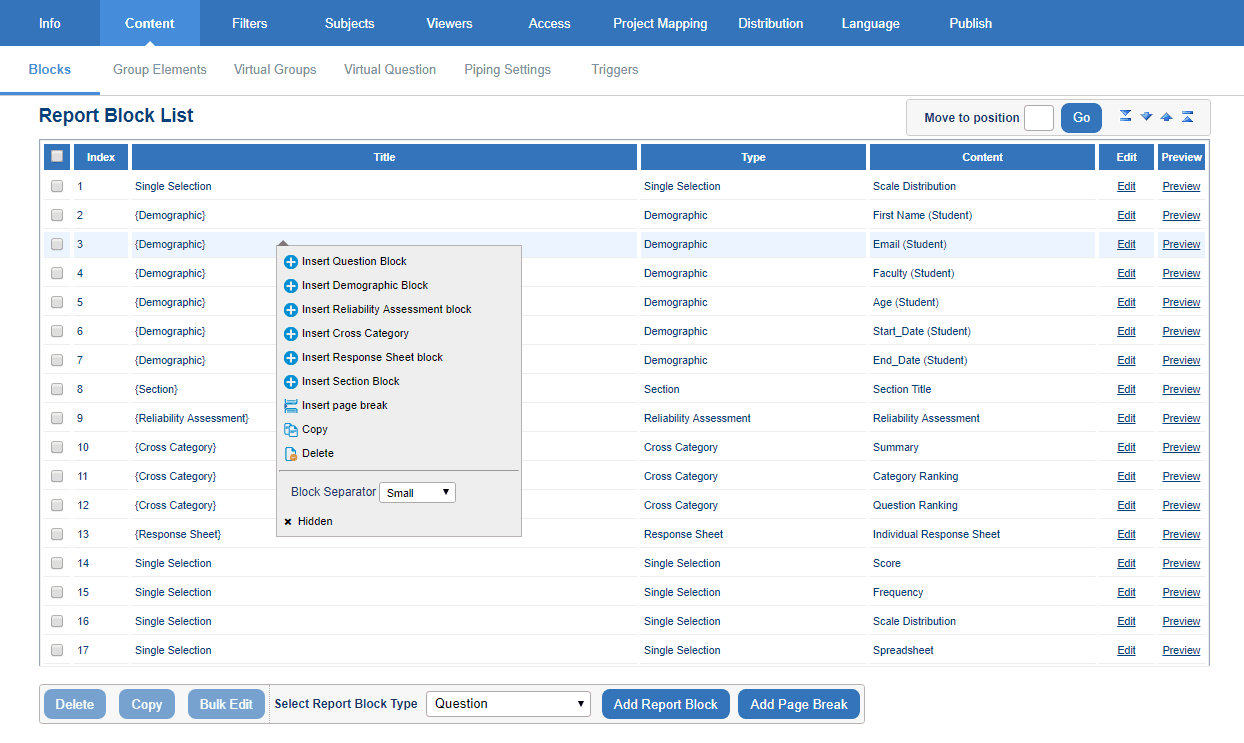
Task: Tick the checkbox for row 17 Spreadsheet
Action: pyautogui.click(x=57, y=650)
